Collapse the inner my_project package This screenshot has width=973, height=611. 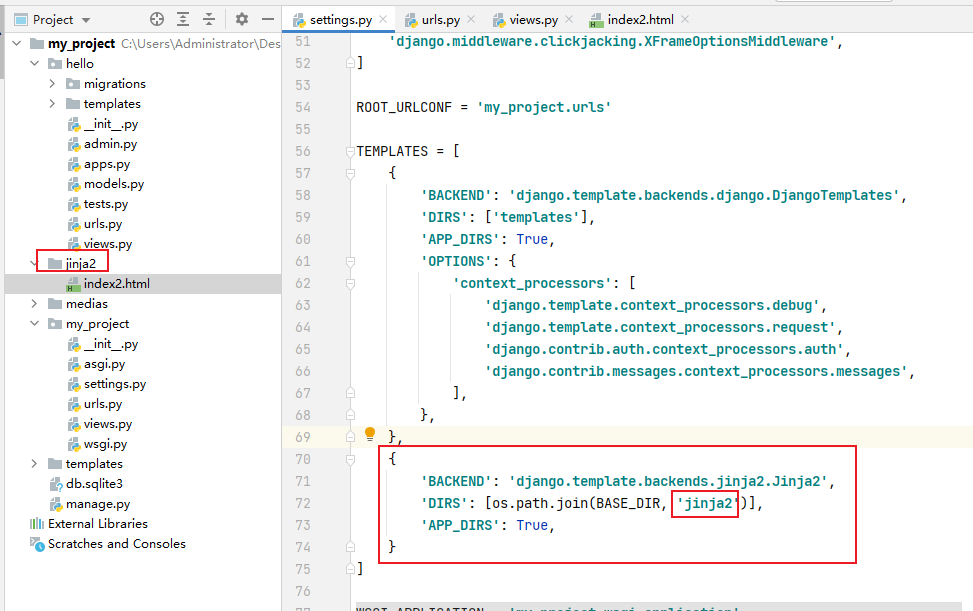tap(35, 324)
